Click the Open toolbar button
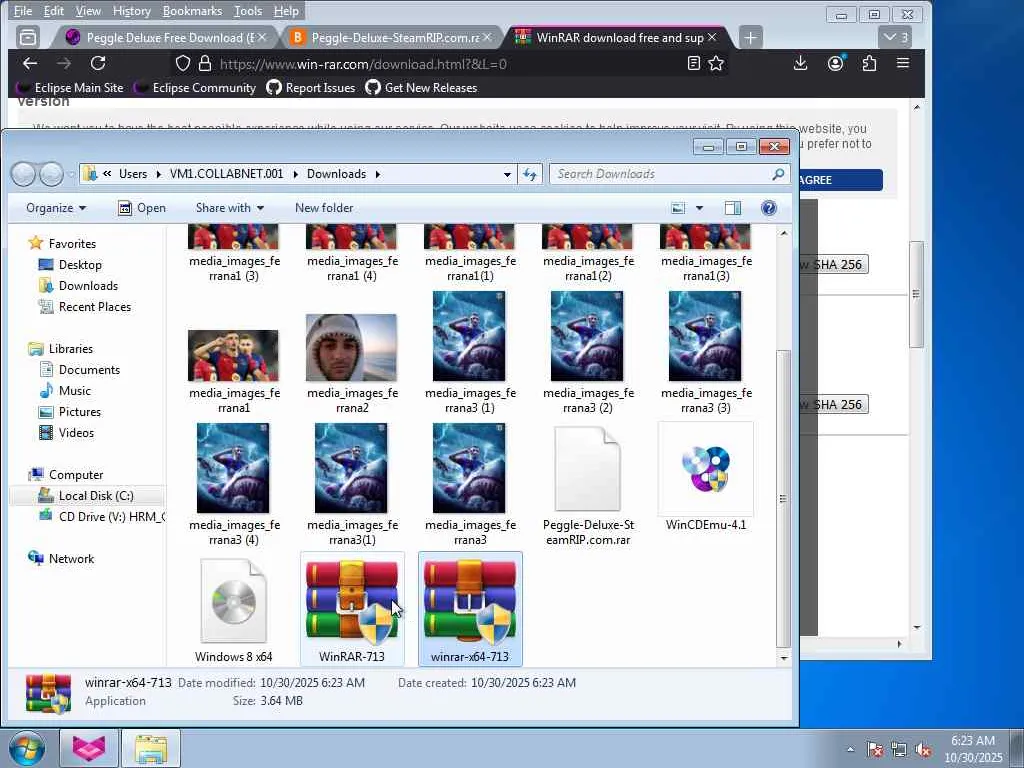This screenshot has width=1024, height=768. pyautogui.click(x=142, y=208)
